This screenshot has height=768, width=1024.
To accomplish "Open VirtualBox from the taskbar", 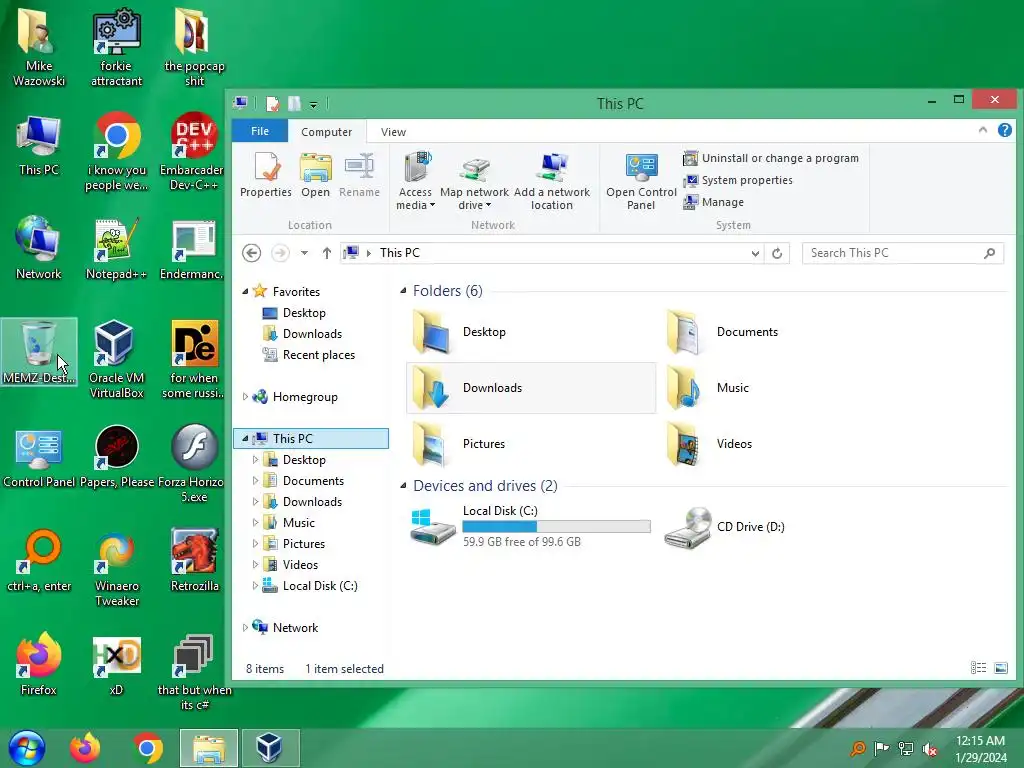I will pos(270,748).
